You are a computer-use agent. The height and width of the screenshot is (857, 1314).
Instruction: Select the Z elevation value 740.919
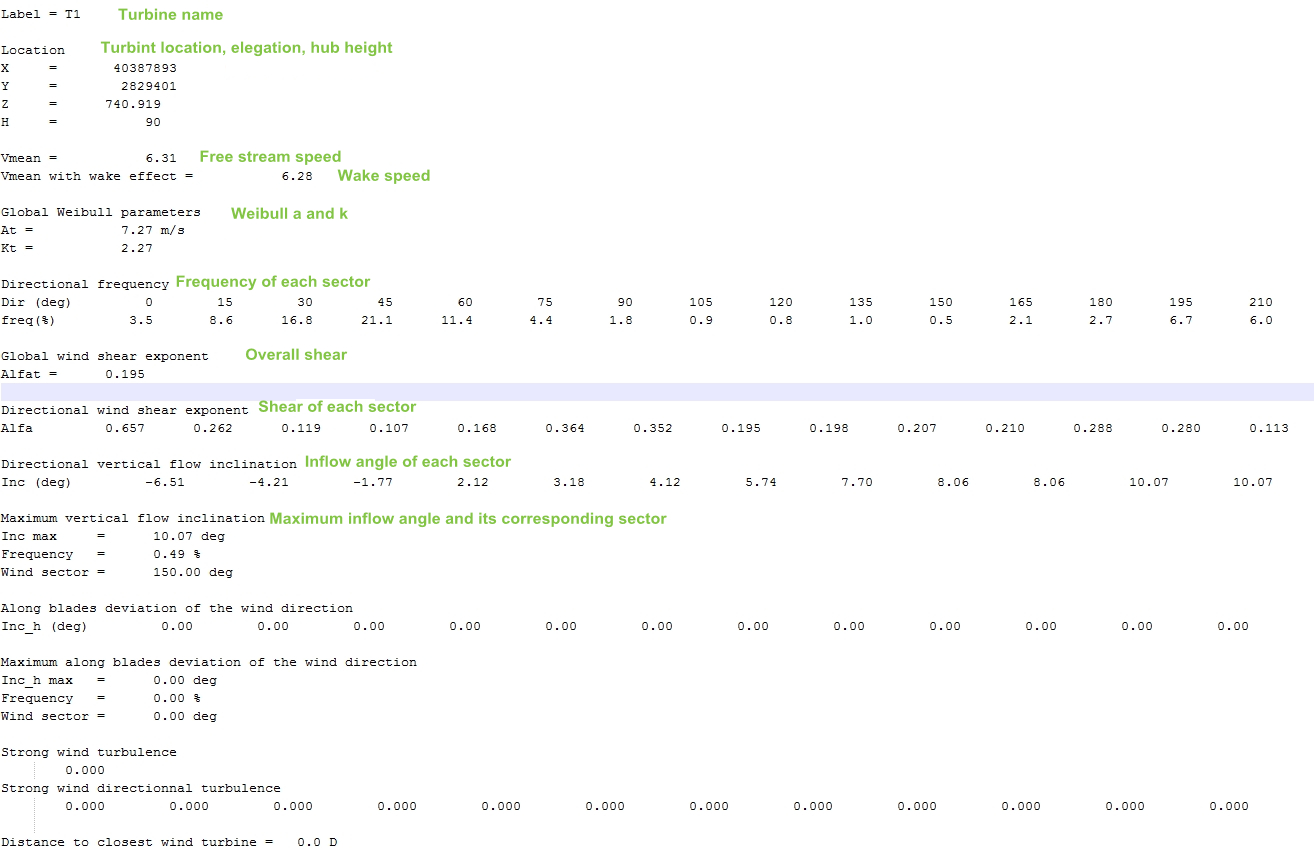[133, 104]
